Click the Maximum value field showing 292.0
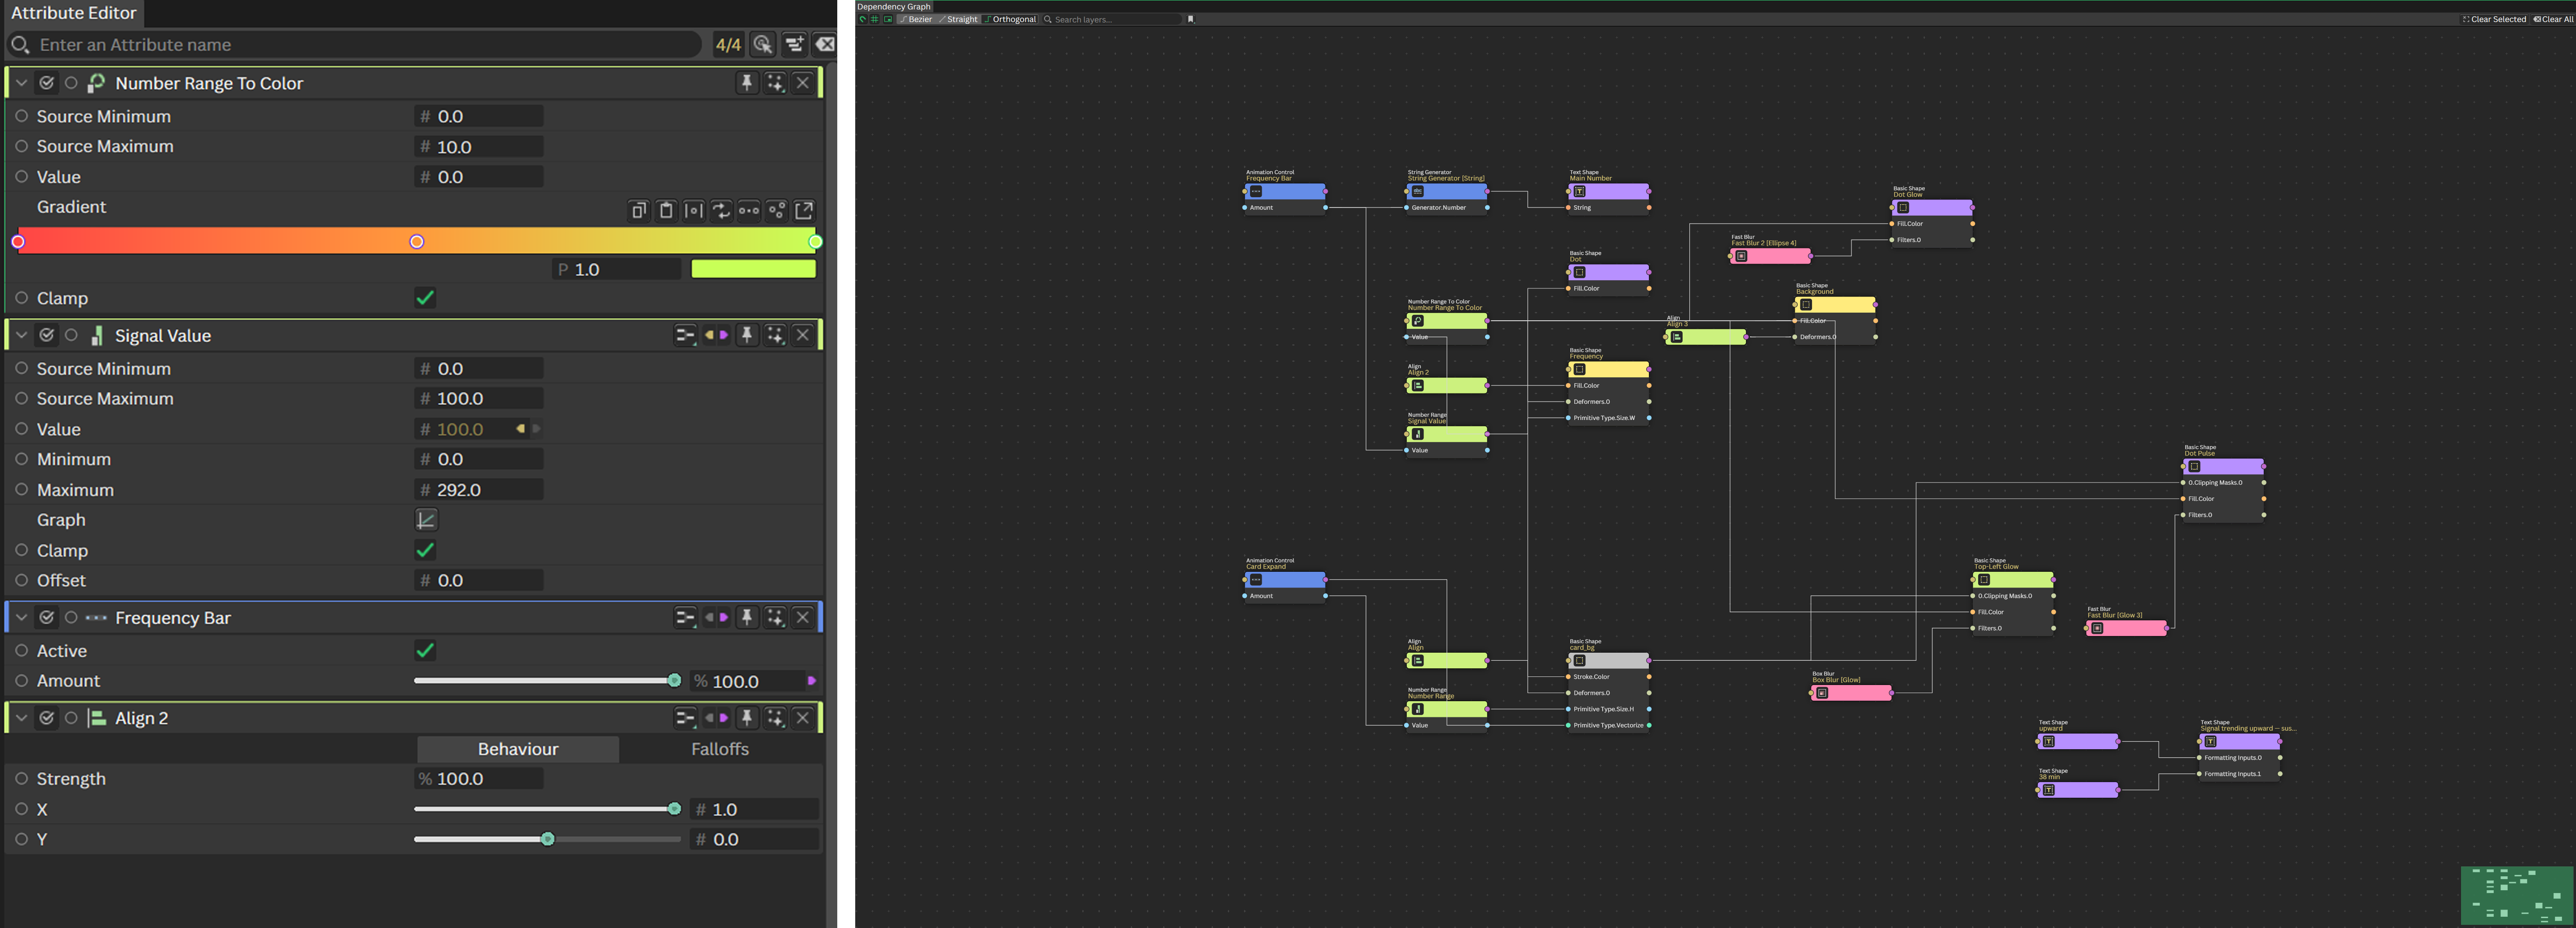This screenshot has width=2576, height=928. click(479, 490)
